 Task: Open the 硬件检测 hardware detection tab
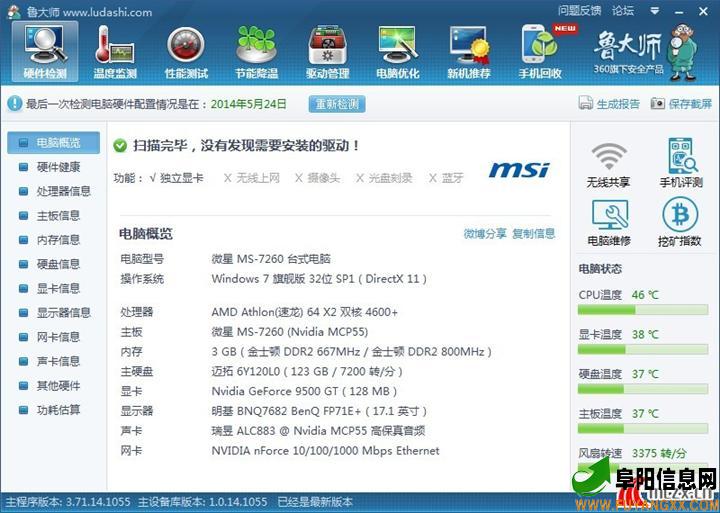click(x=45, y=52)
